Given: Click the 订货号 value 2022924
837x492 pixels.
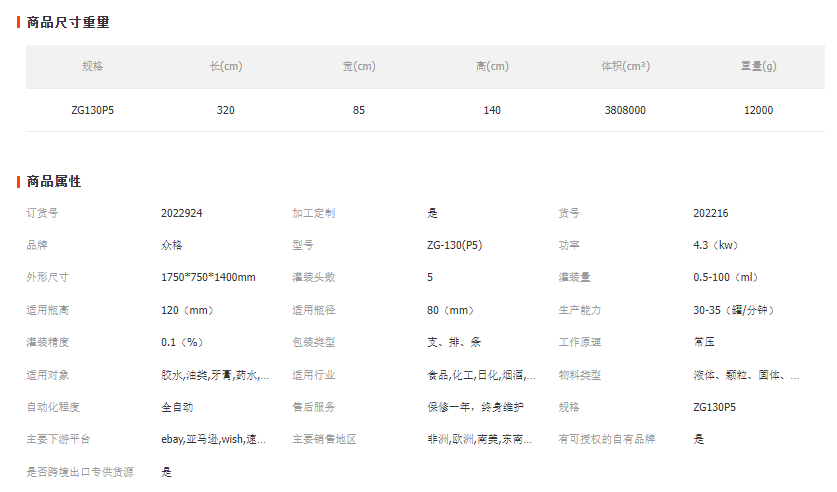Looking at the screenshot, I should click(182, 213).
